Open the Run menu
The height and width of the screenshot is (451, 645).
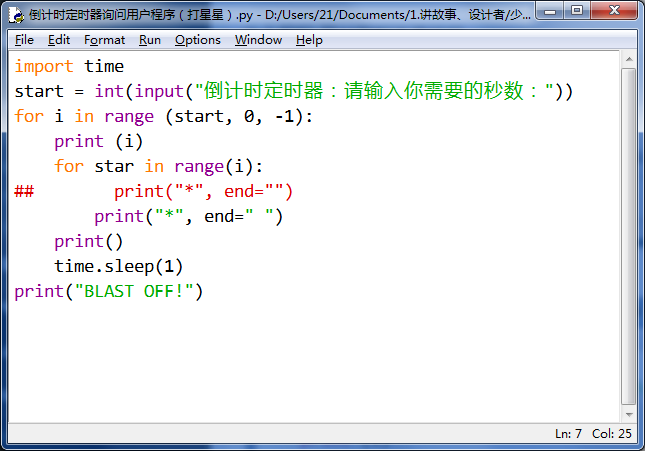click(x=150, y=40)
